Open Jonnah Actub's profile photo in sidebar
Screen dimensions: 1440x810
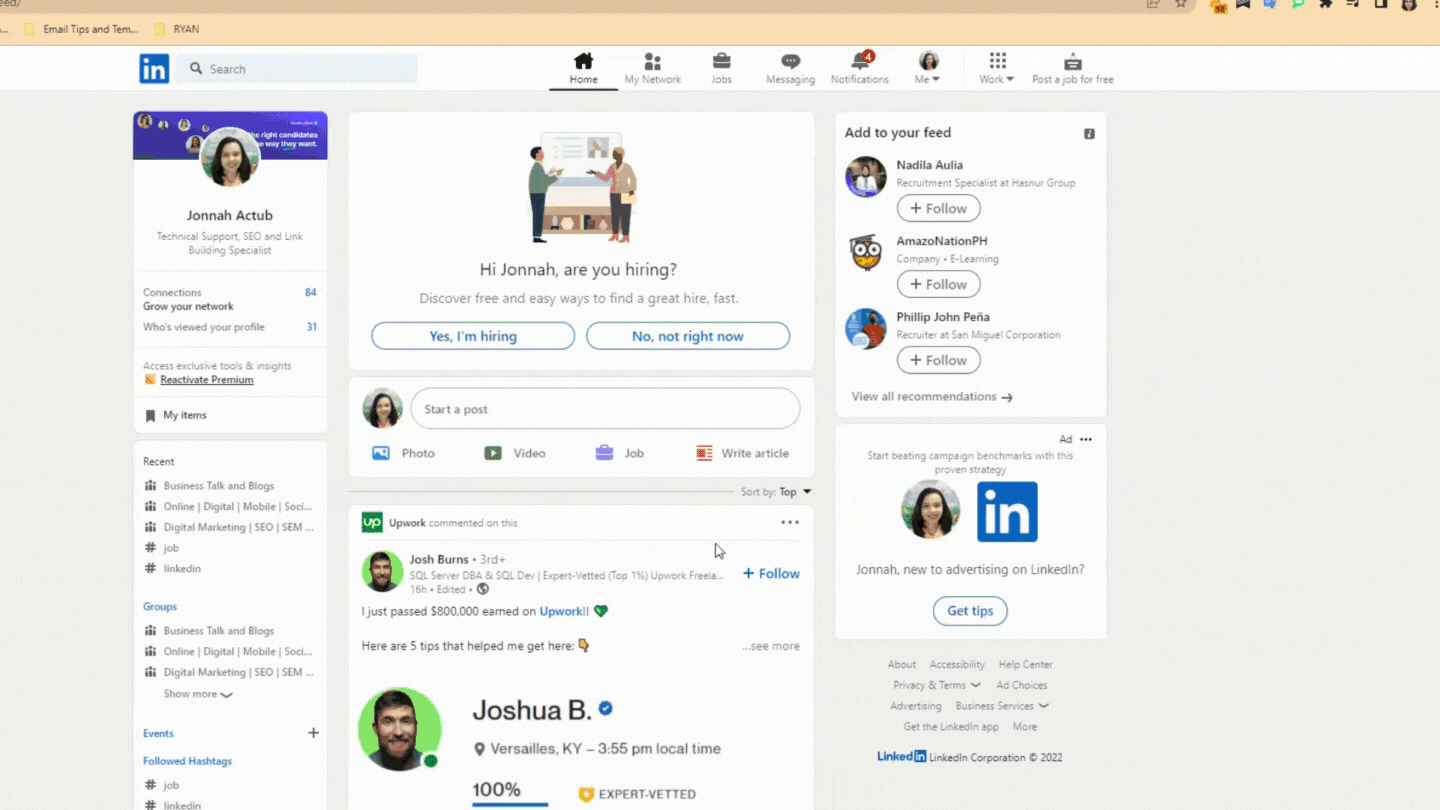click(230, 157)
